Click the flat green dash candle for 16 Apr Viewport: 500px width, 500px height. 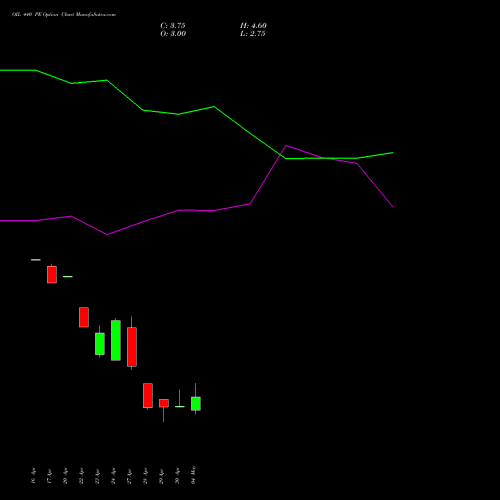pos(36,260)
